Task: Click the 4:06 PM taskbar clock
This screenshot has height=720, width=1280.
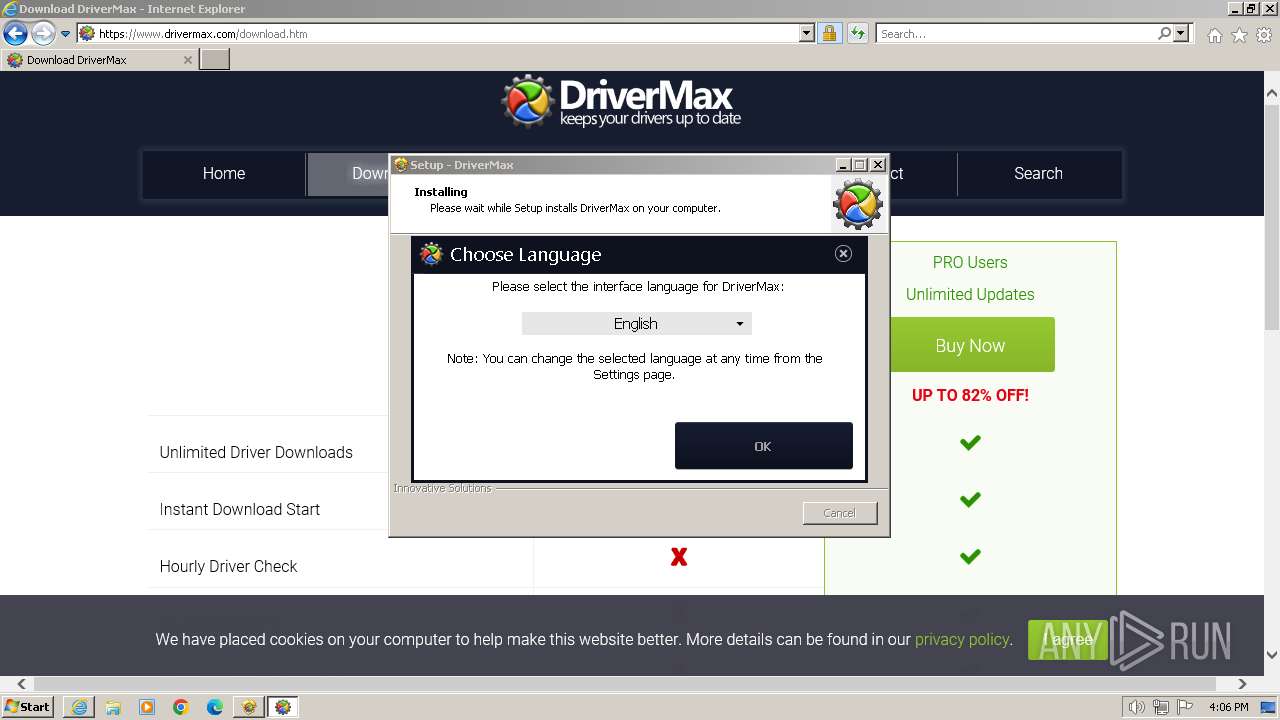Action: click(x=1228, y=707)
